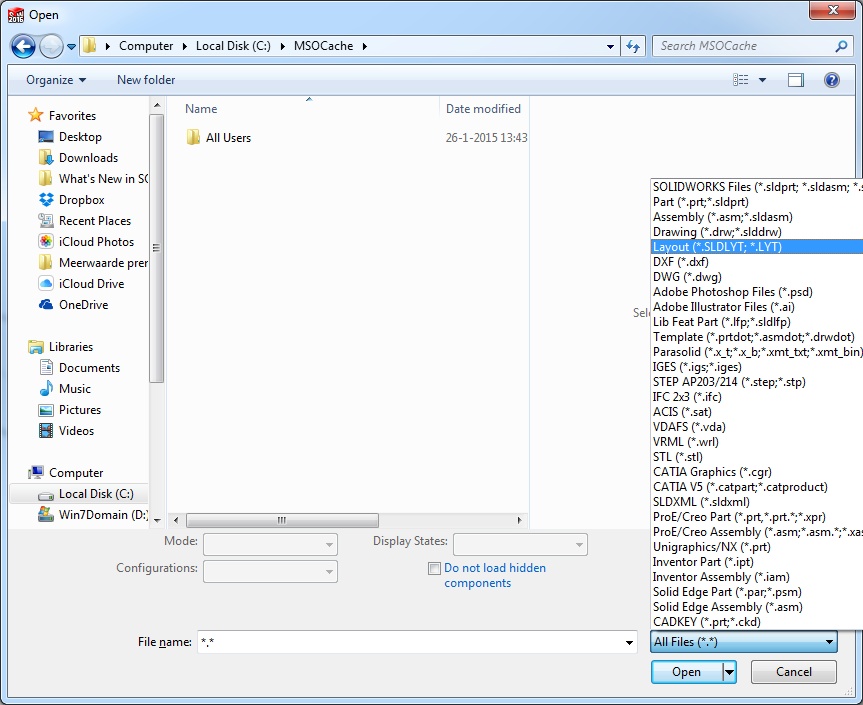This screenshot has width=863, height=705.
Task: Expand the address bar history dropdown
Action: click(x=610, y=47)
